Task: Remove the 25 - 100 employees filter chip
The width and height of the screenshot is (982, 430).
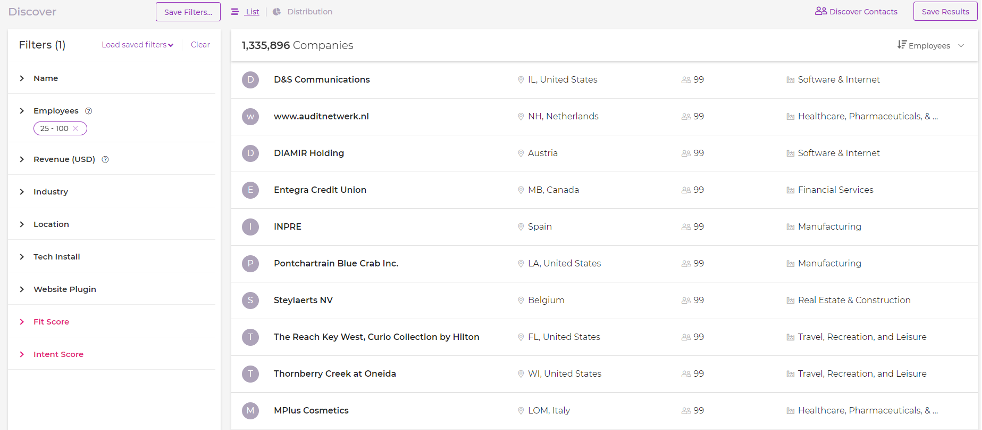Action: point(75,128)
